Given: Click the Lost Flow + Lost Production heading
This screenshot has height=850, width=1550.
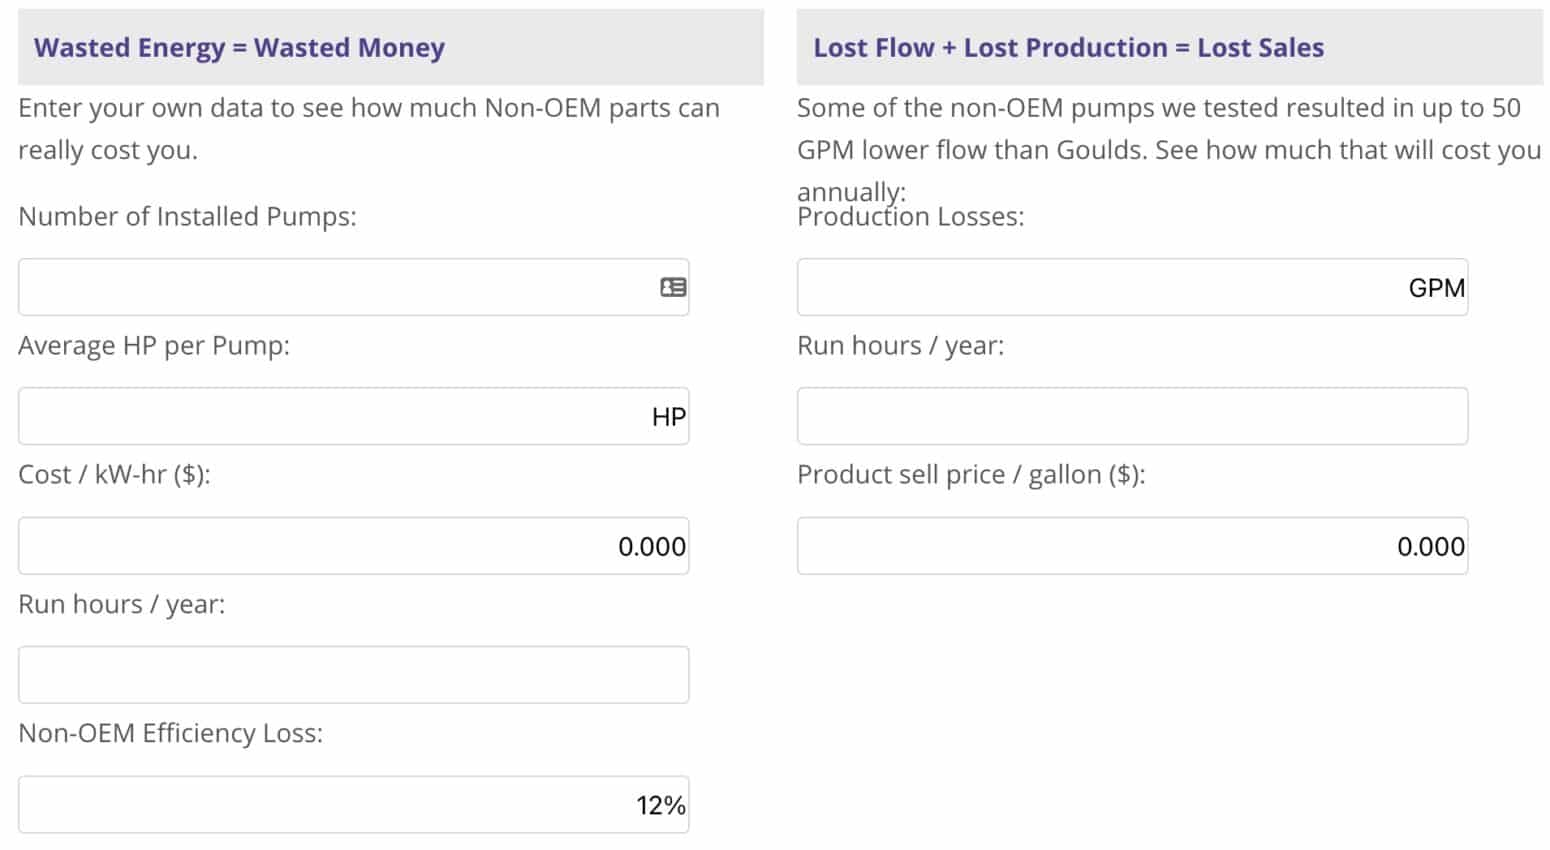Looking at the screenshot, I should [1068, 48].
